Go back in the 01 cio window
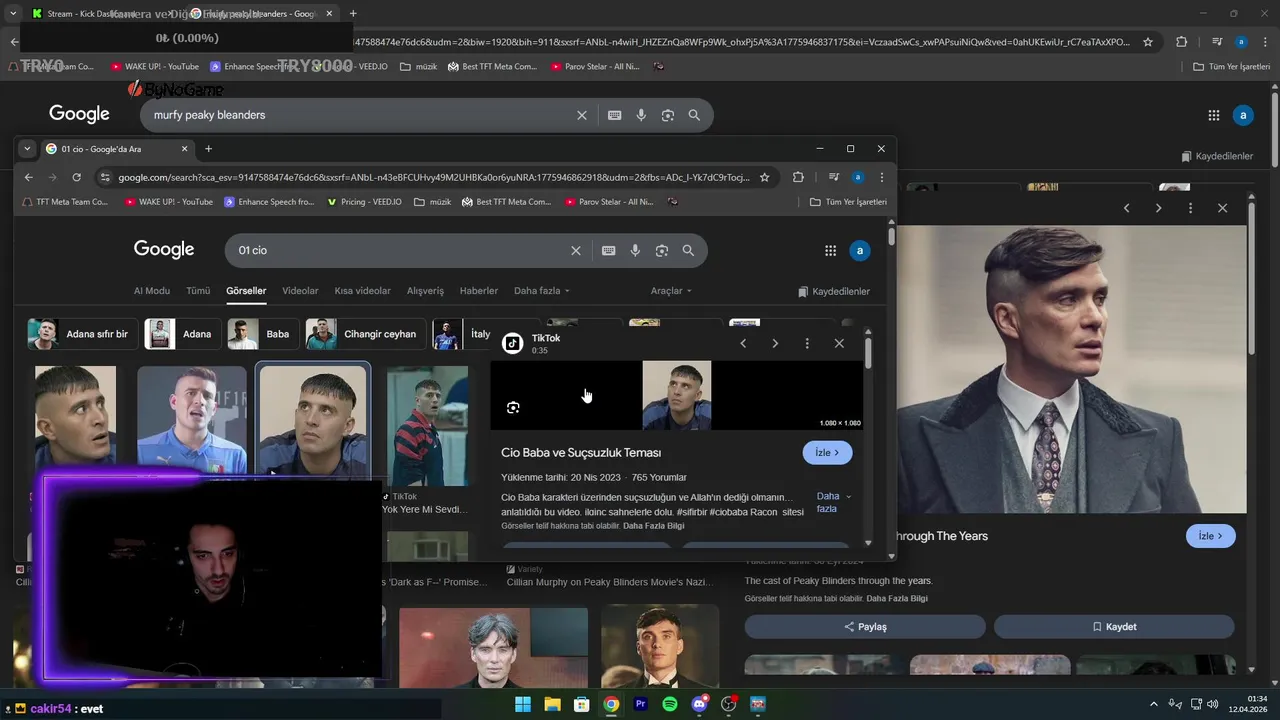The image size is (1280, 720). pyautogui.click(x=28, y=177)
